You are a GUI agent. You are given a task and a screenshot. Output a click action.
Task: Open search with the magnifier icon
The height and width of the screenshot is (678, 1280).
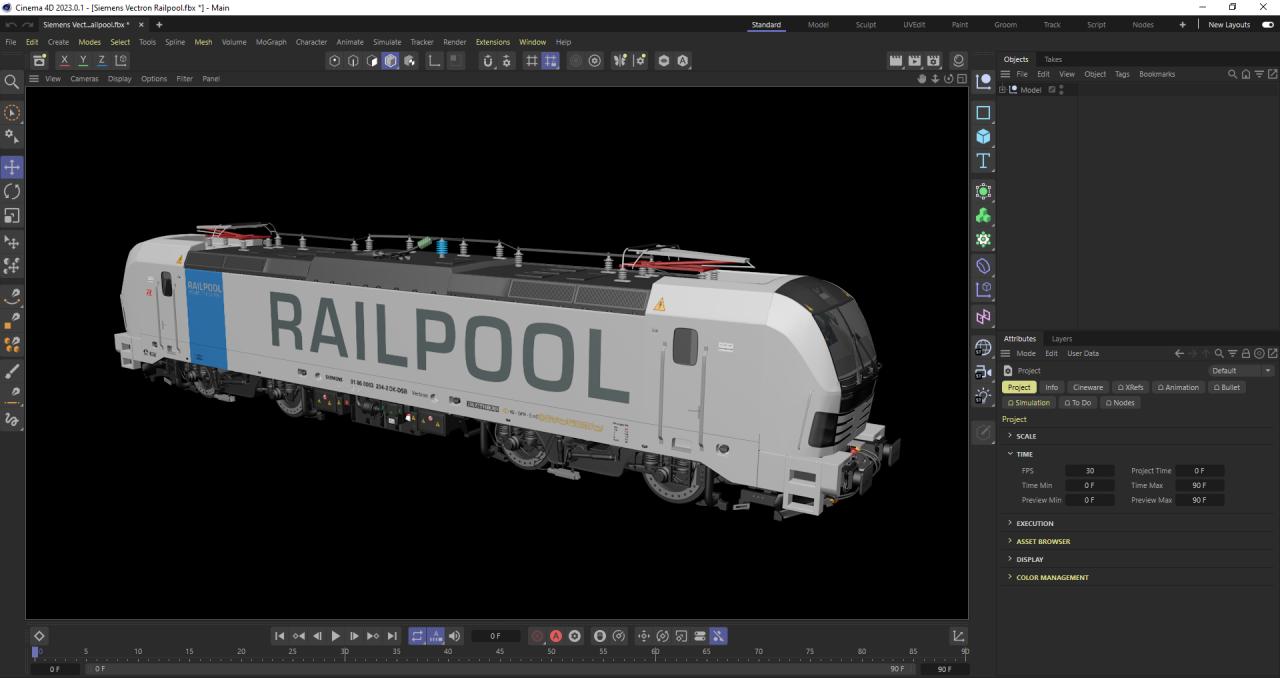(12, 81)
